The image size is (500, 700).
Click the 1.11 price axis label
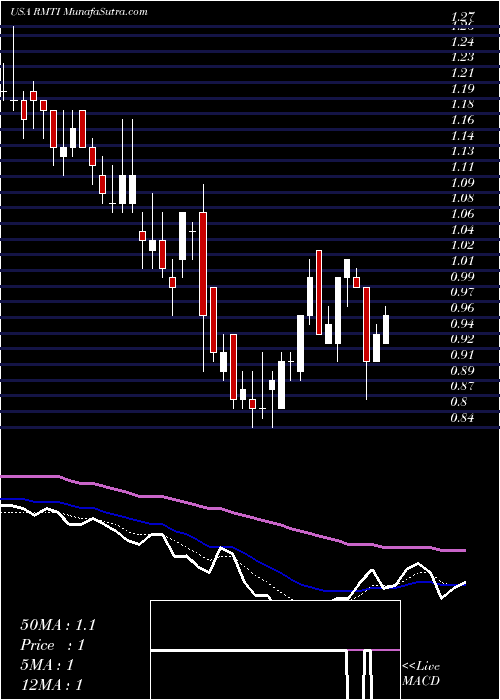(x=462, y=167)
